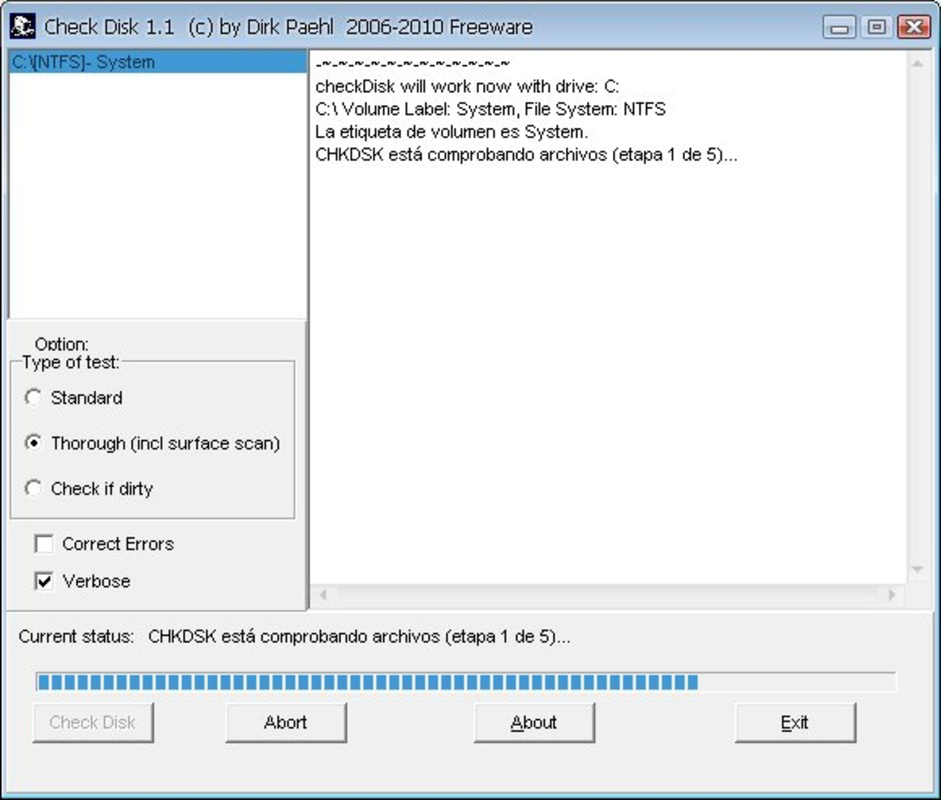Click the 'Type of test:' group label
941x800 pixels.
(71, 362)
